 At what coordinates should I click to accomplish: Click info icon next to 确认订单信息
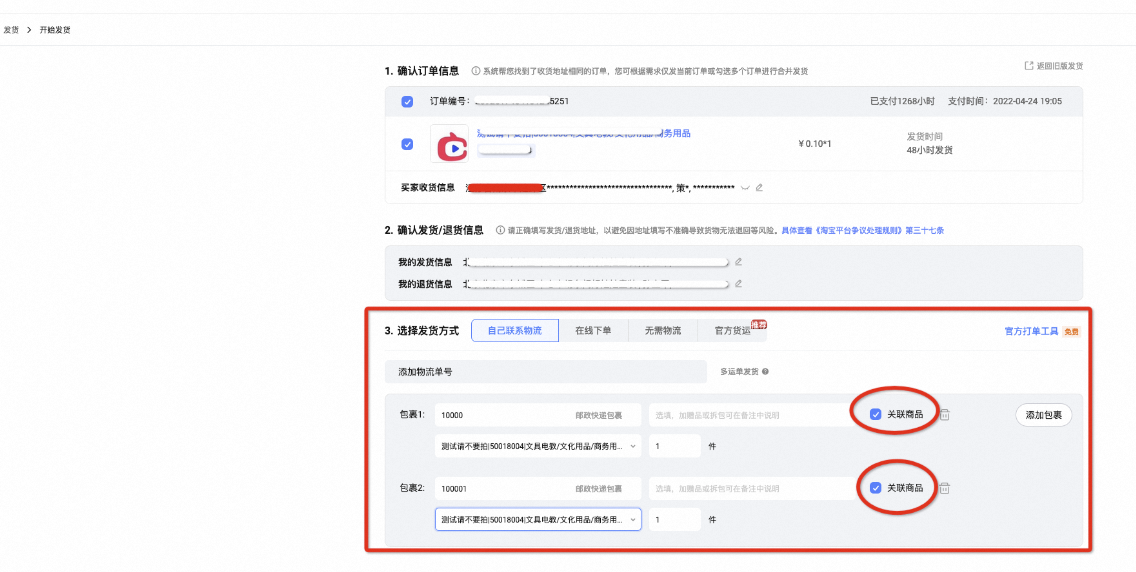point(476,71)
